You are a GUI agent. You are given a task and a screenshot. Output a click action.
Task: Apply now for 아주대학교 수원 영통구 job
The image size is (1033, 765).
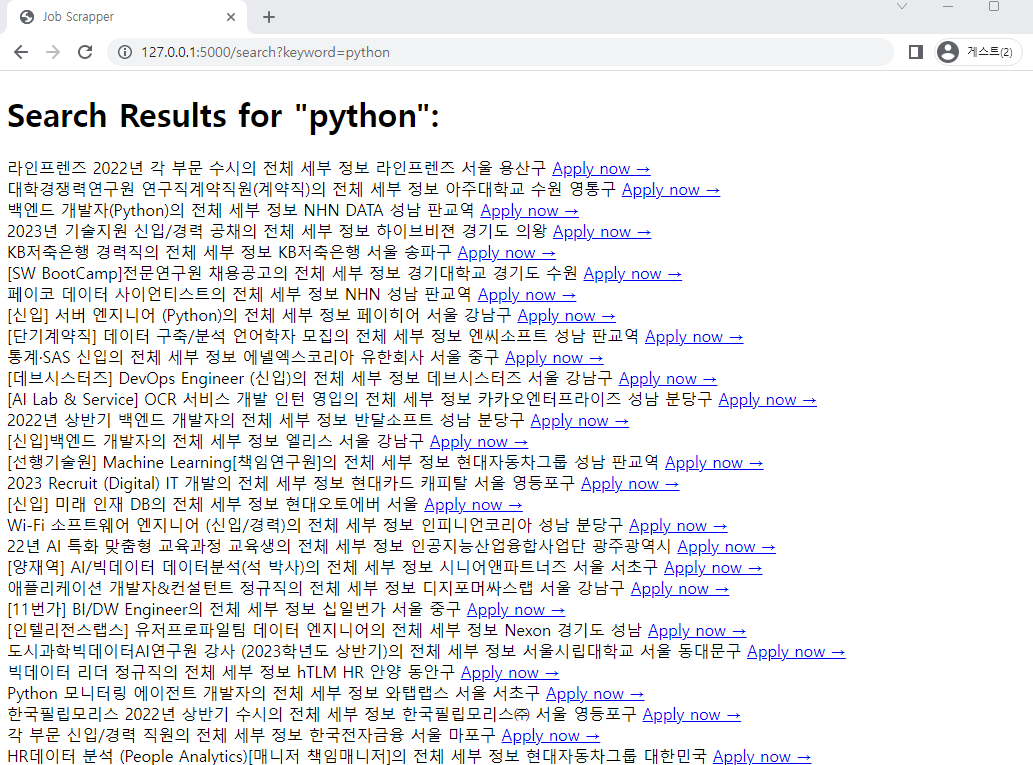click(x=671, y=190)
